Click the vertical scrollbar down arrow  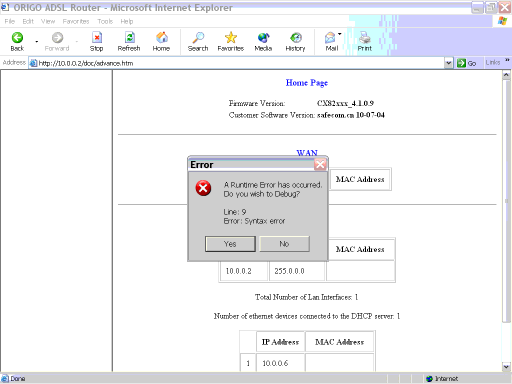[x=506, y=367]
